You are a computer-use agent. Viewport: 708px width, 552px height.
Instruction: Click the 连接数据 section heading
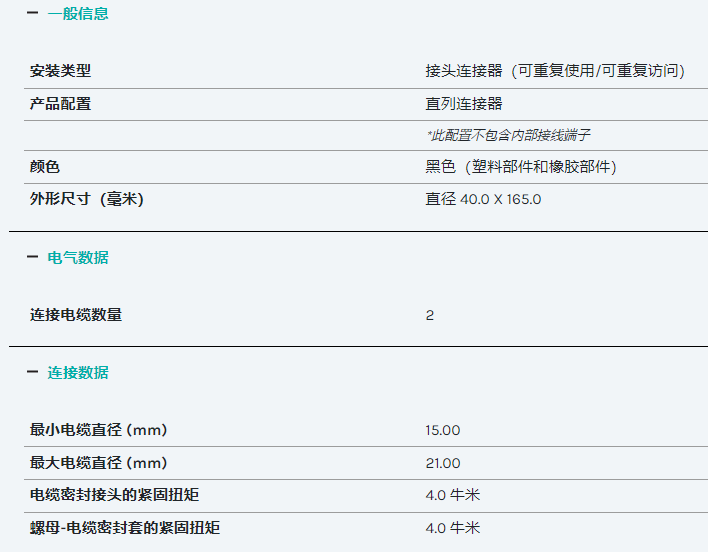click(x=78, y=373)
